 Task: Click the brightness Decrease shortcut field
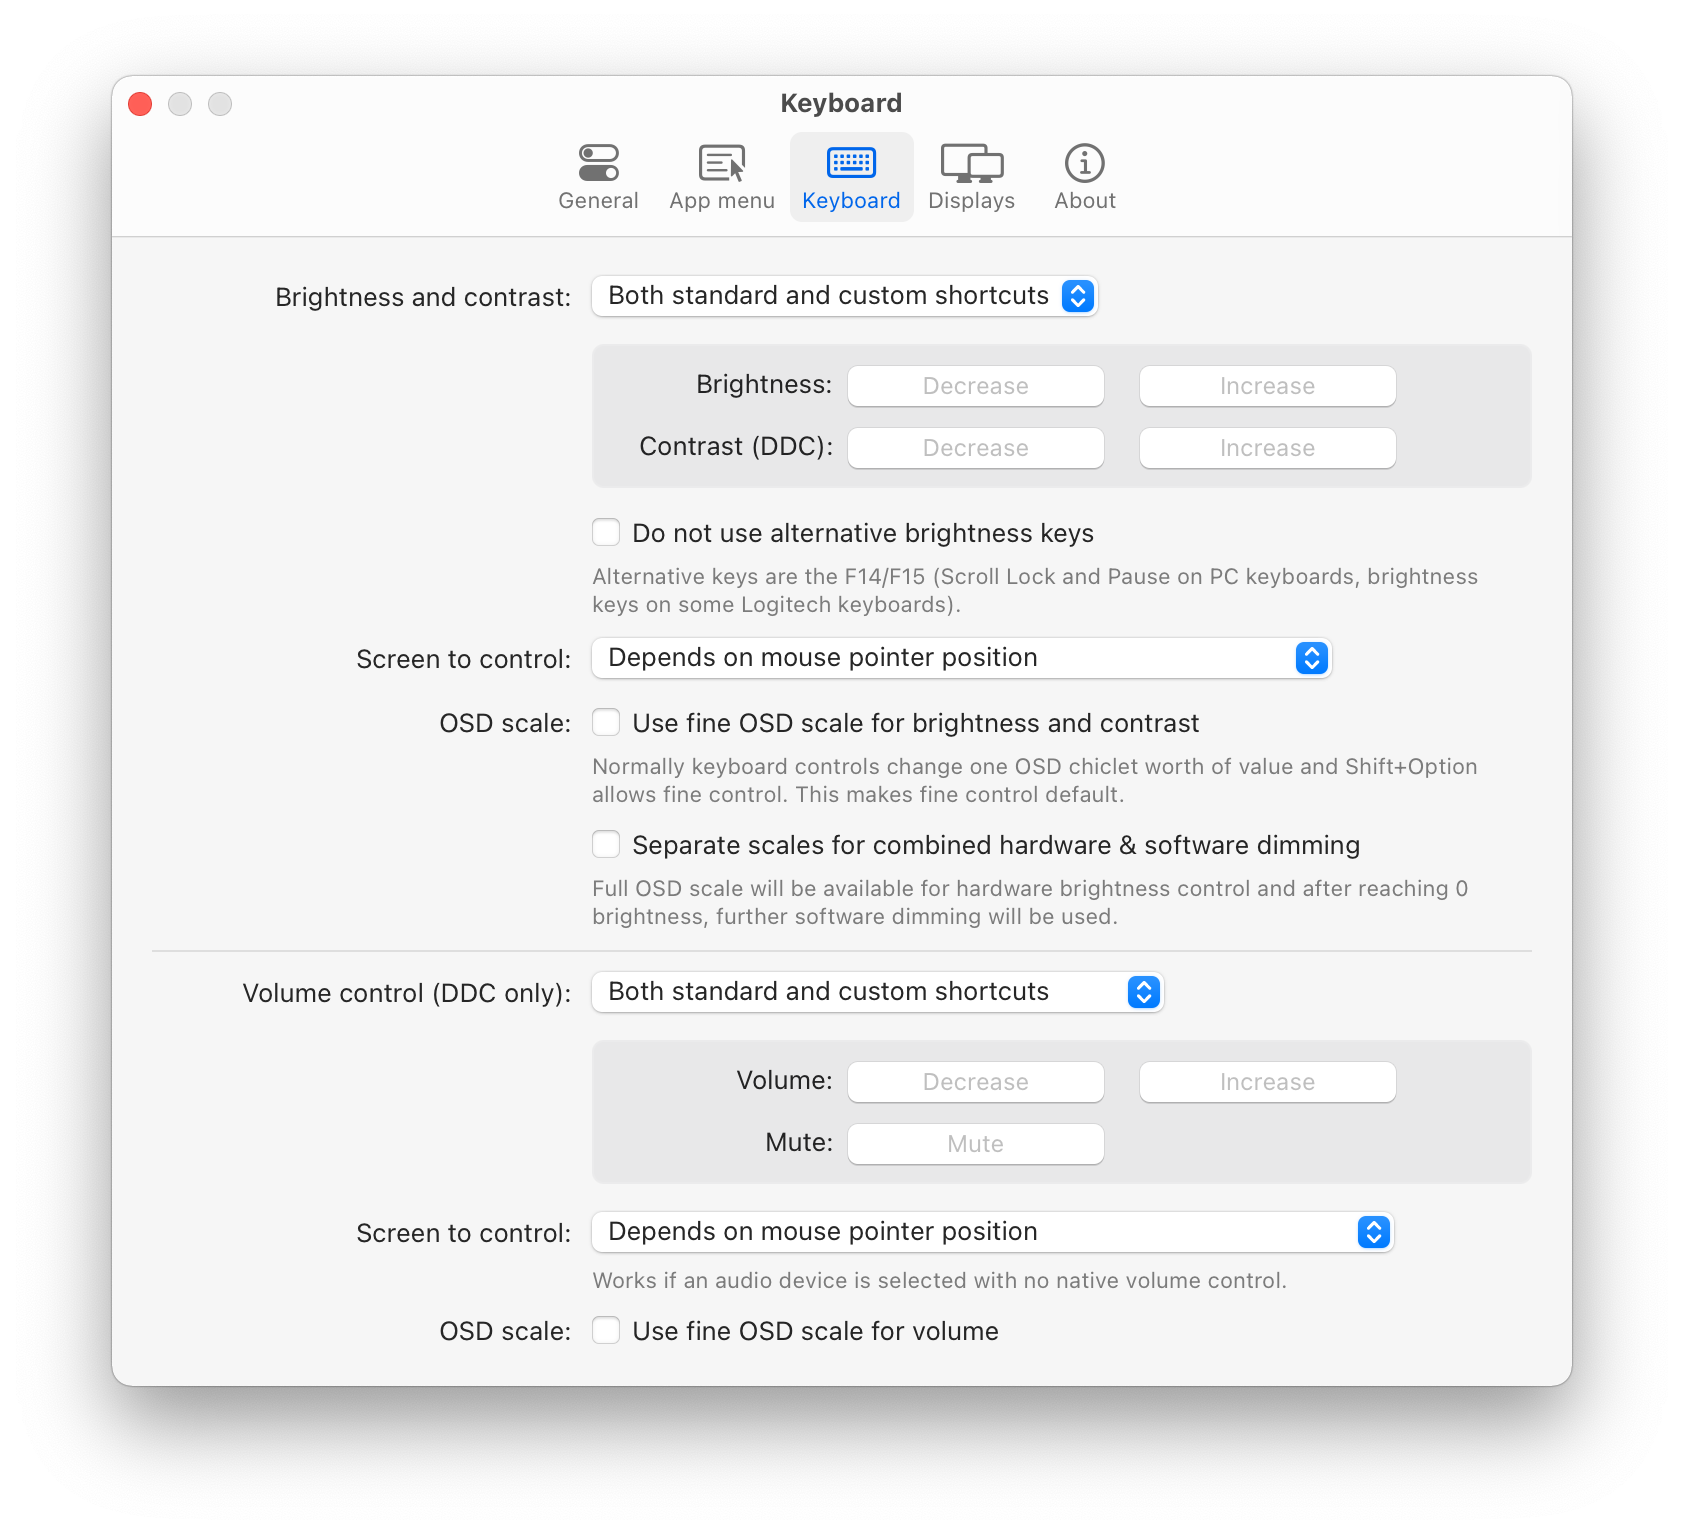[975, 386]
